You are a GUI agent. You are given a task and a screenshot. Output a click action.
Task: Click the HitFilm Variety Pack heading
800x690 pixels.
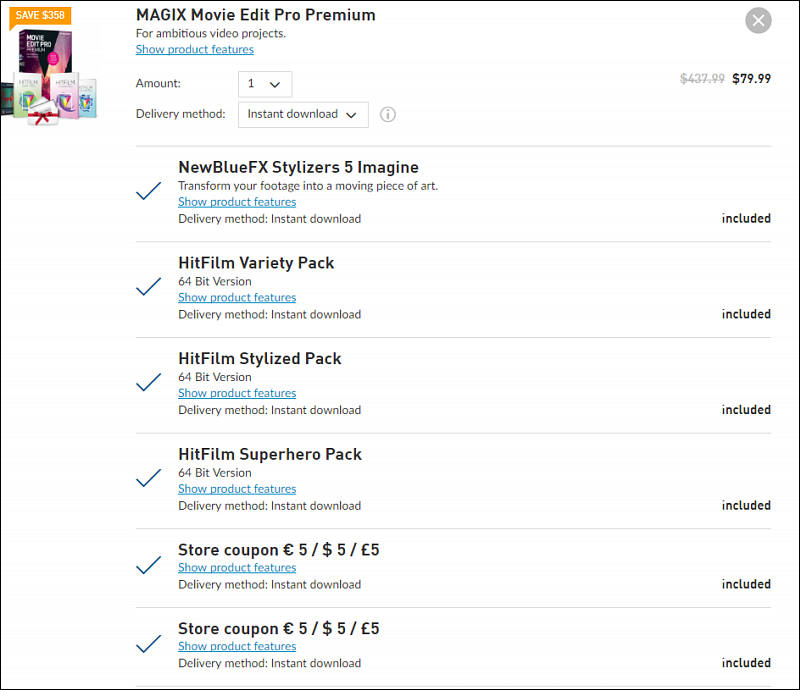[x=256, y=263]
